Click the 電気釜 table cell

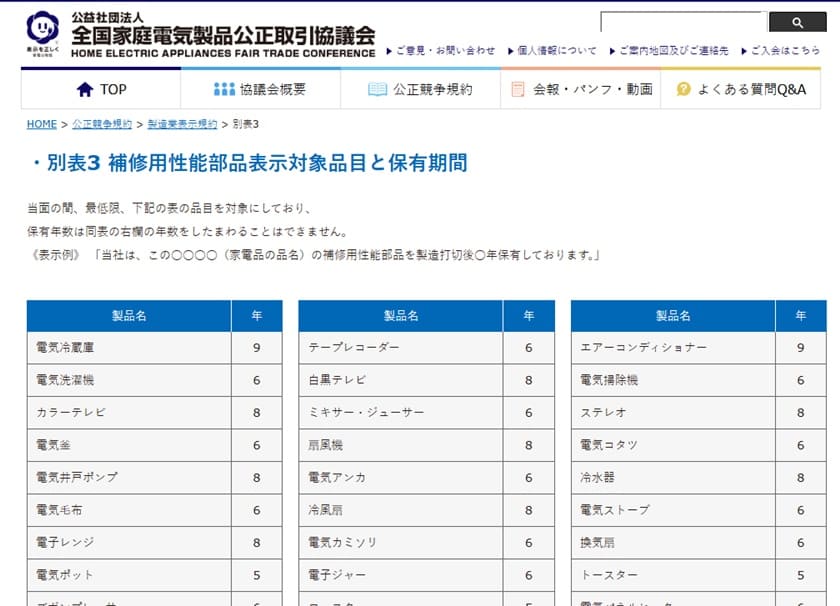tap(129, 445)
